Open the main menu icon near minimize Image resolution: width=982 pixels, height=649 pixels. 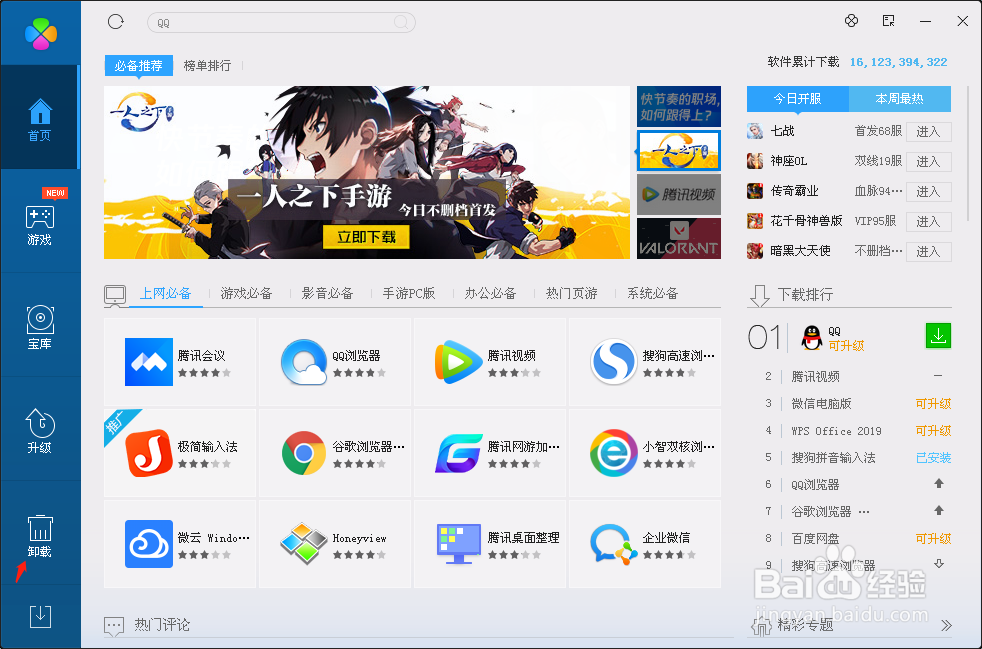coord(888,21)
